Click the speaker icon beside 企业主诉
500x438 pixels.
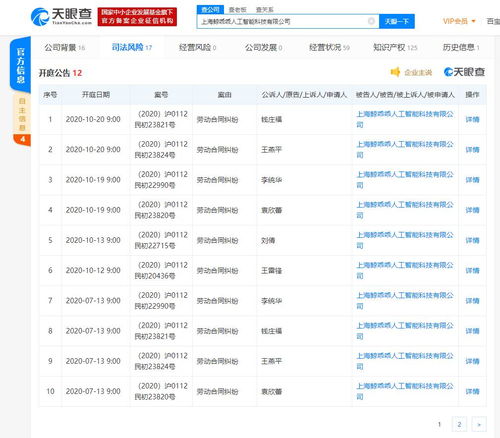coord(395,72)
